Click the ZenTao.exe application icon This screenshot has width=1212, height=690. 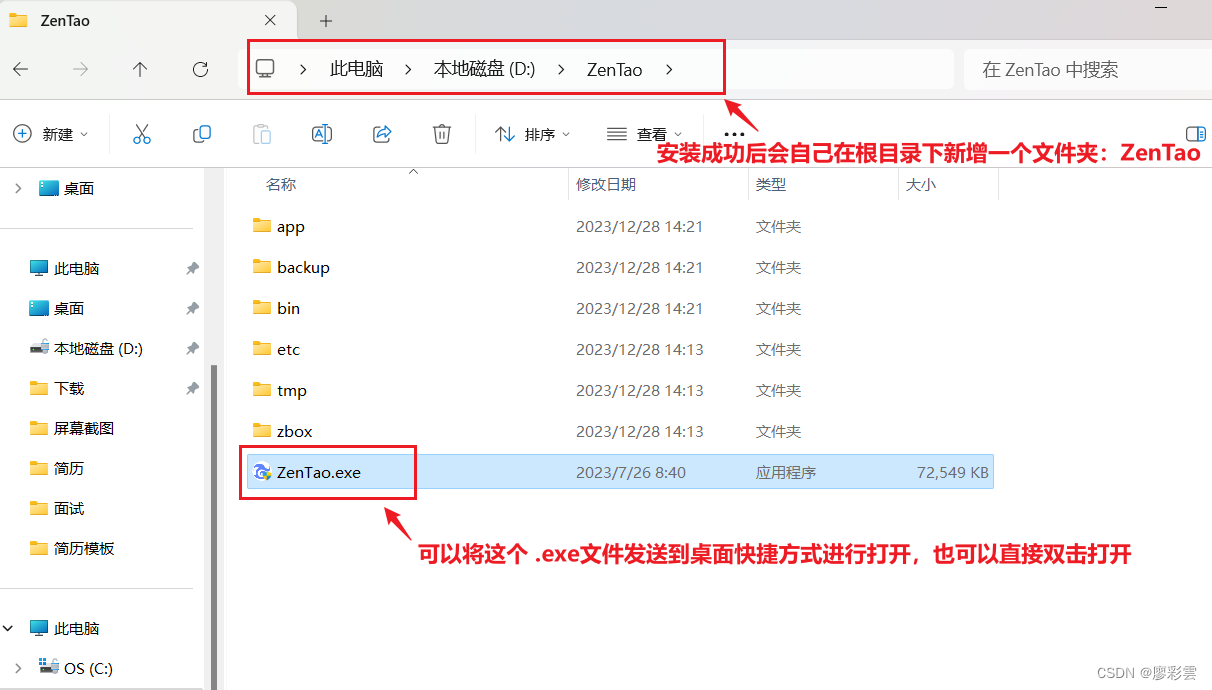point(262,472)
